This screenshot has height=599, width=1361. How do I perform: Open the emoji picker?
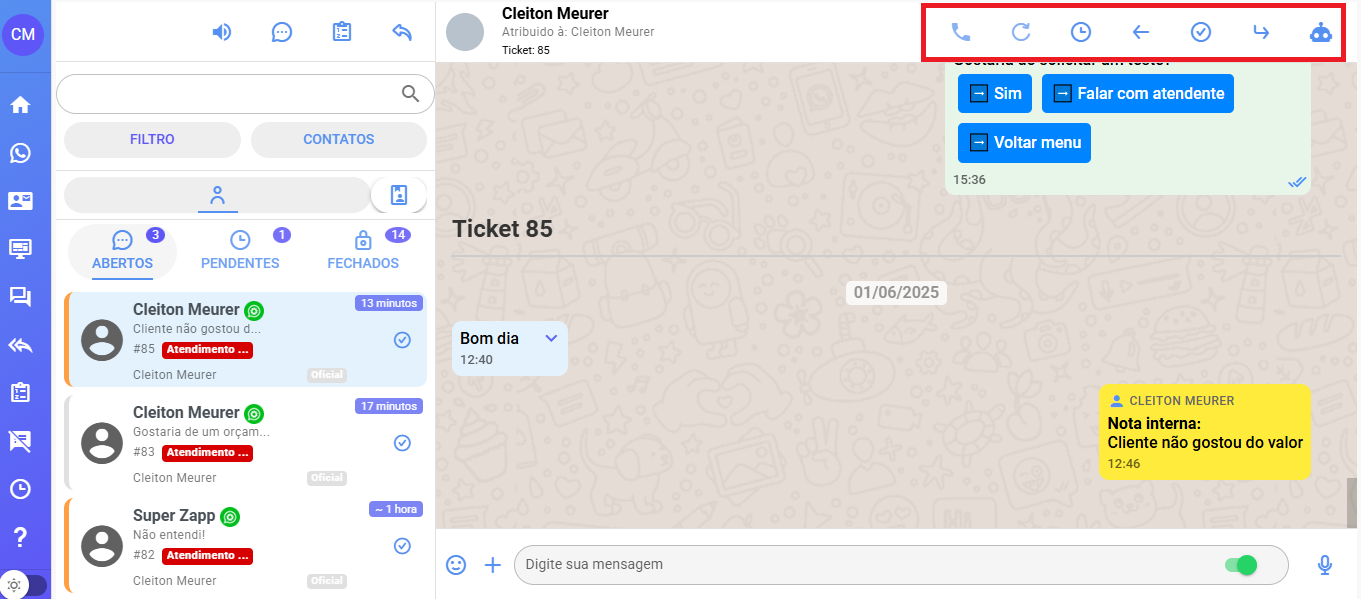click(456, 565)
